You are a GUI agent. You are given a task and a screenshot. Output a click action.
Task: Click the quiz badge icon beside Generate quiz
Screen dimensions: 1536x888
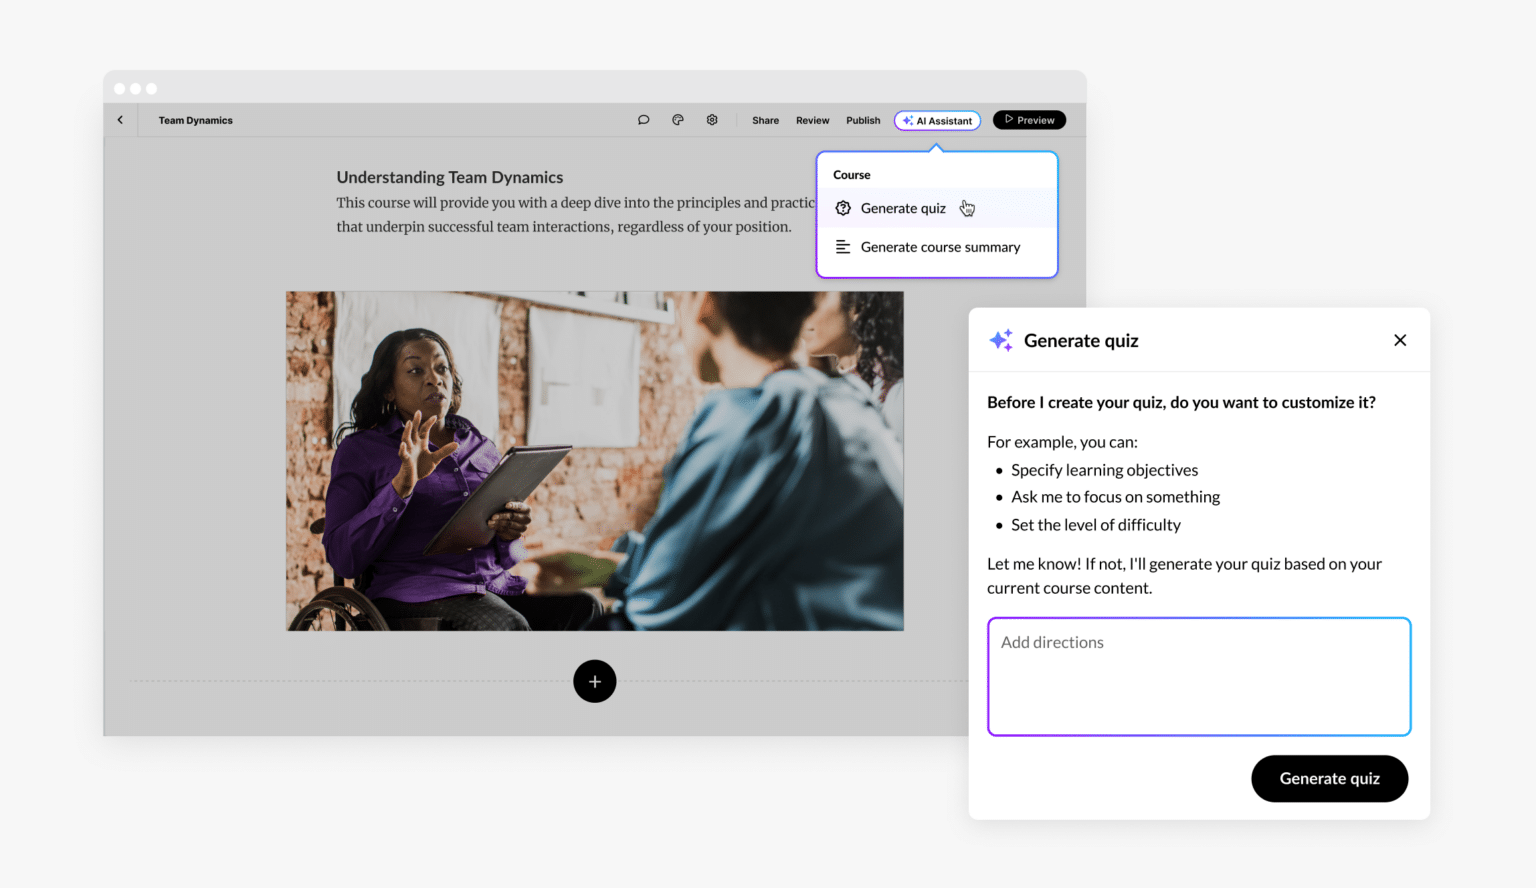(843, 208)
